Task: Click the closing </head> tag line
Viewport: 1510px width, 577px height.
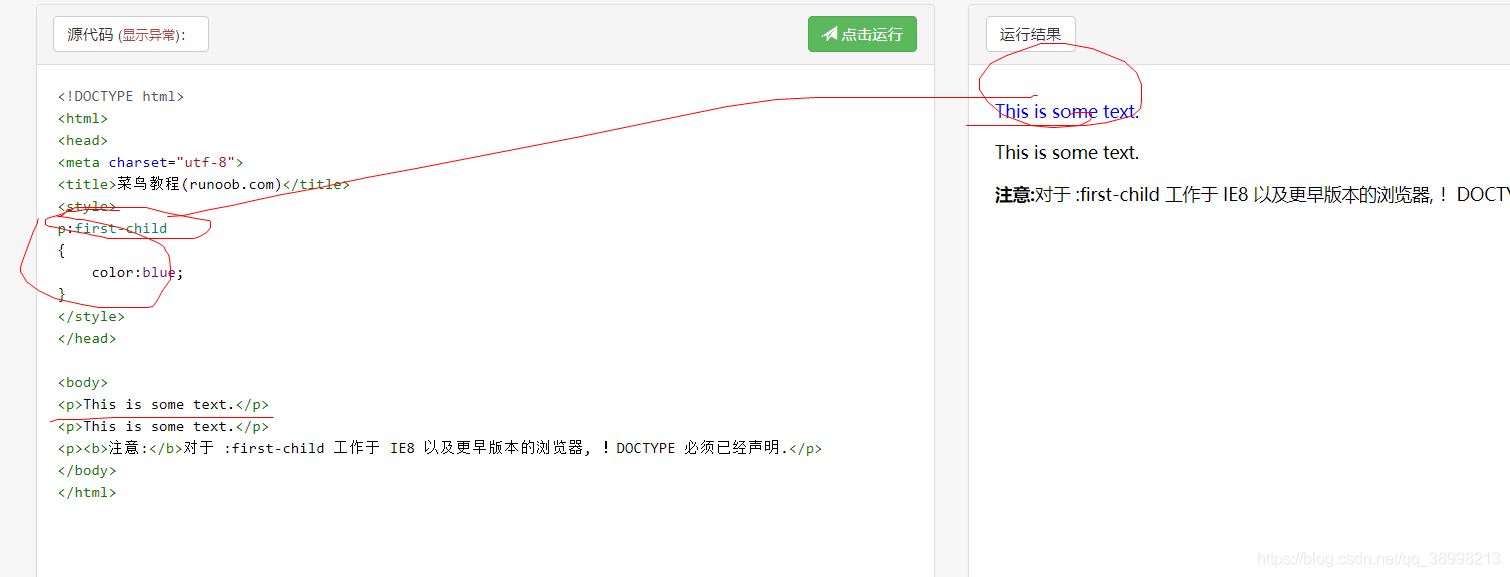Action: [87, 339]
